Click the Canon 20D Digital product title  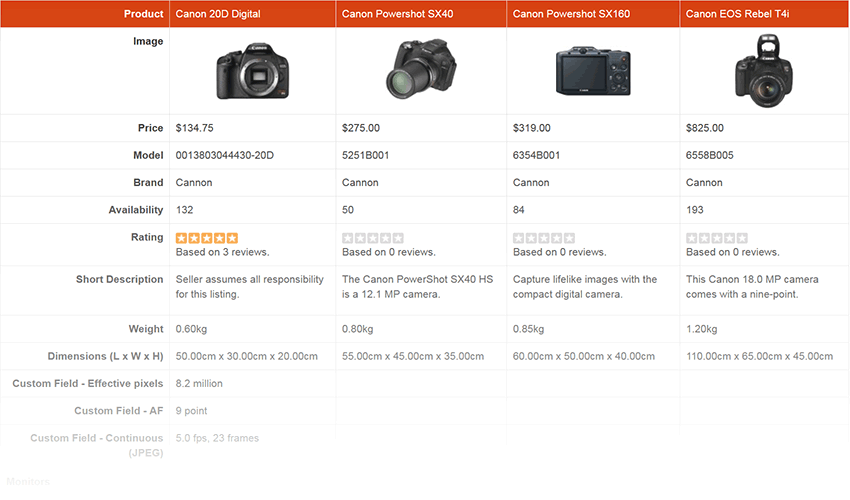(218, 14)
